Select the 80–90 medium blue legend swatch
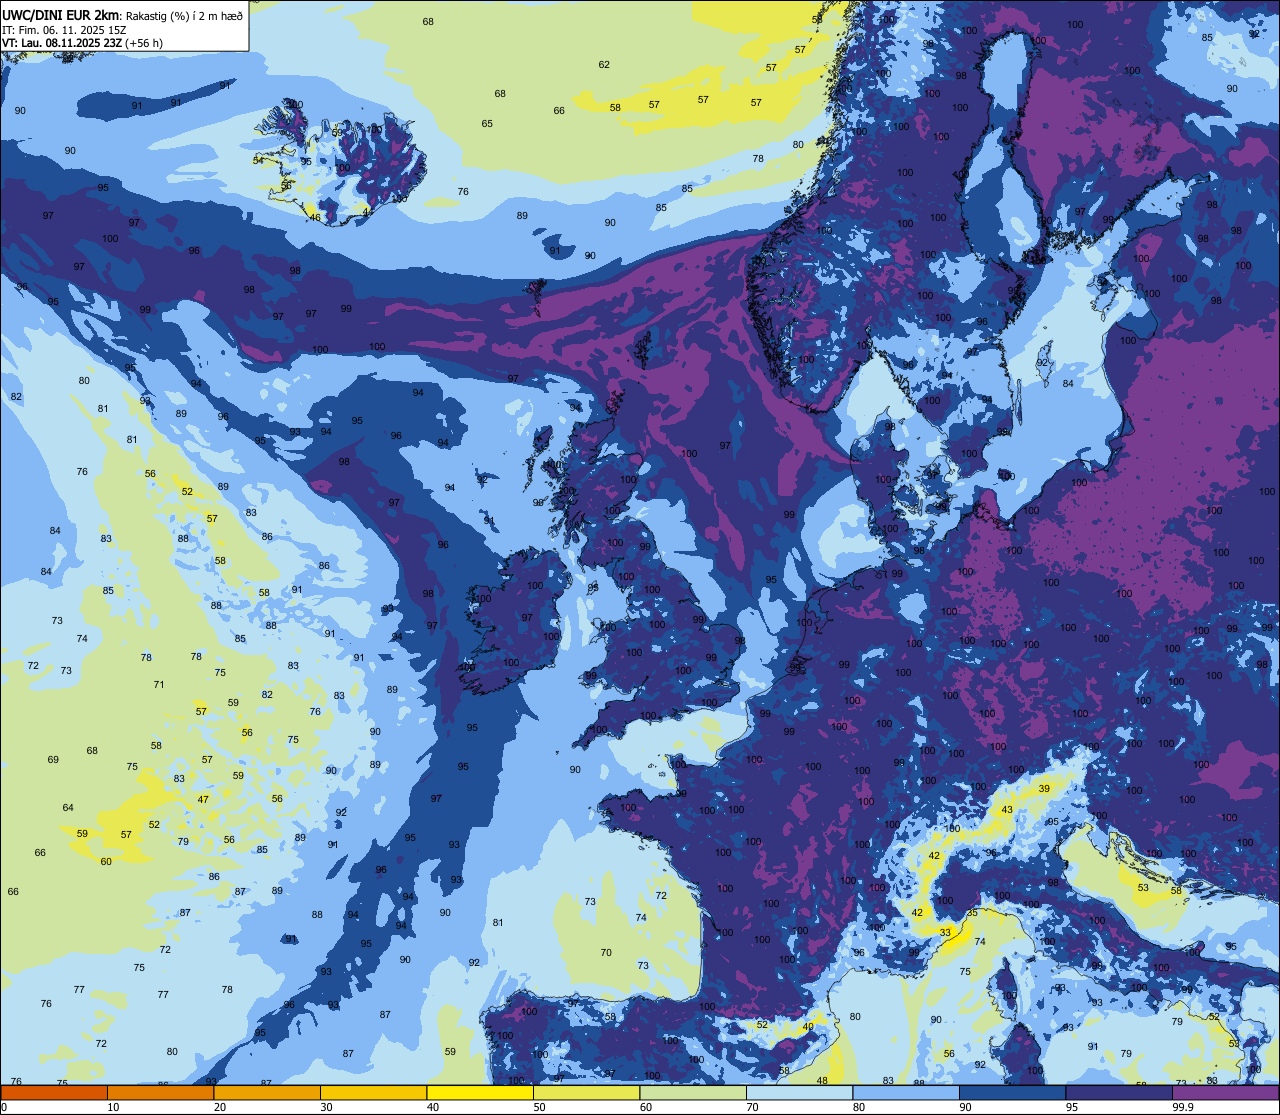The image size is (1280, 1115). click(x=906, y=1092)
